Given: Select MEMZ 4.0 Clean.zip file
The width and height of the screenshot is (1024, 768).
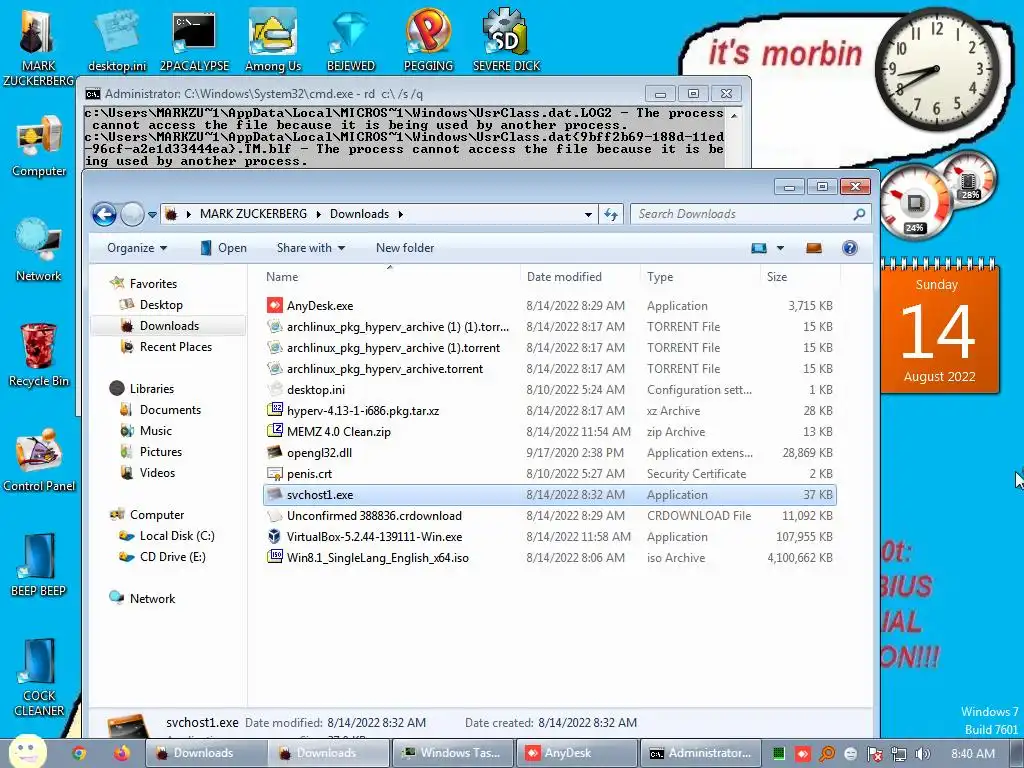Looking at the screenshot, I should tap(549, 432).
